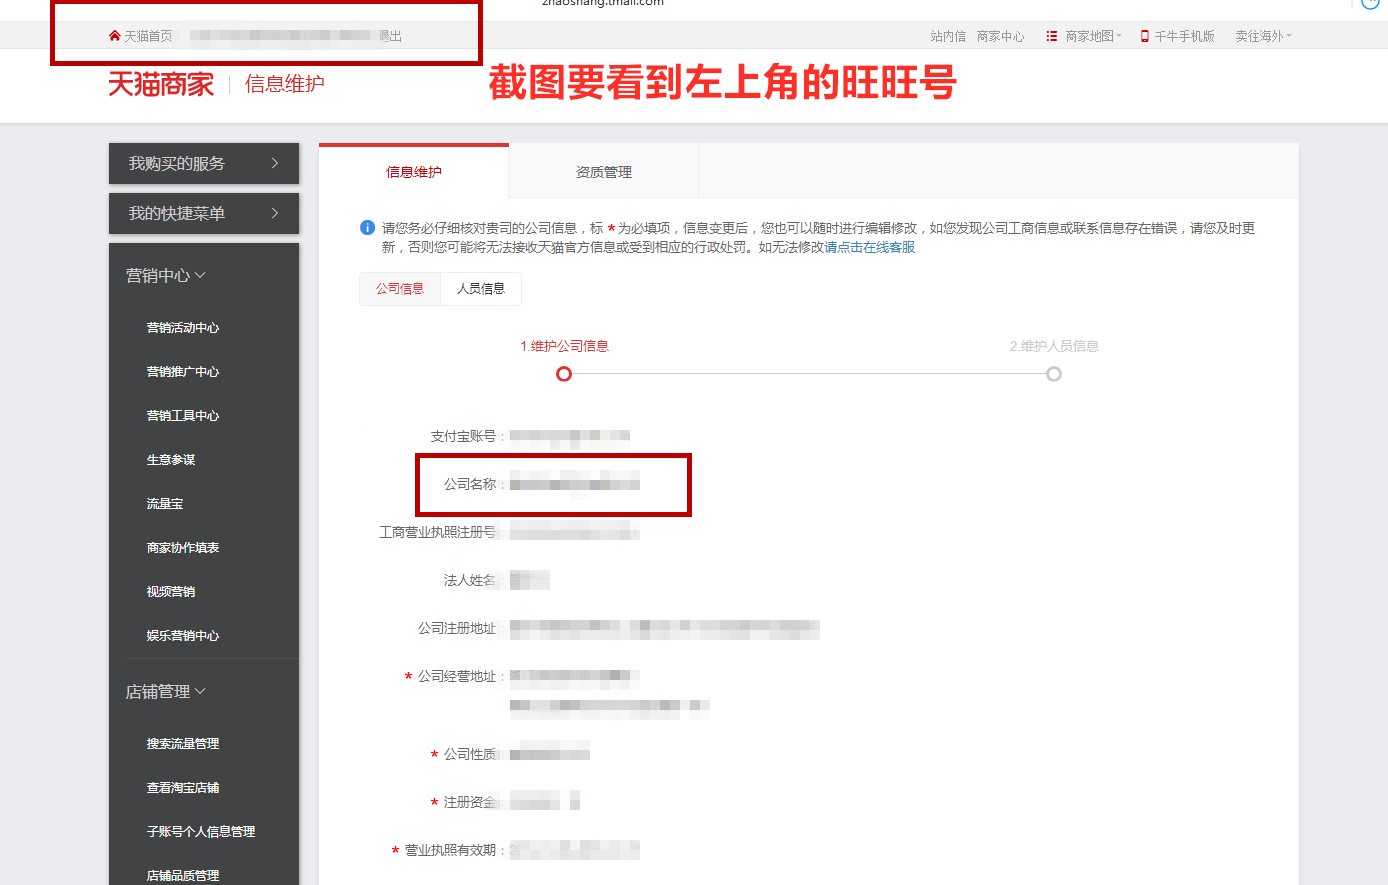Select the 人员信息 sub-tab
Screen dimensions: 1388x885
click(x=481, y=289)
